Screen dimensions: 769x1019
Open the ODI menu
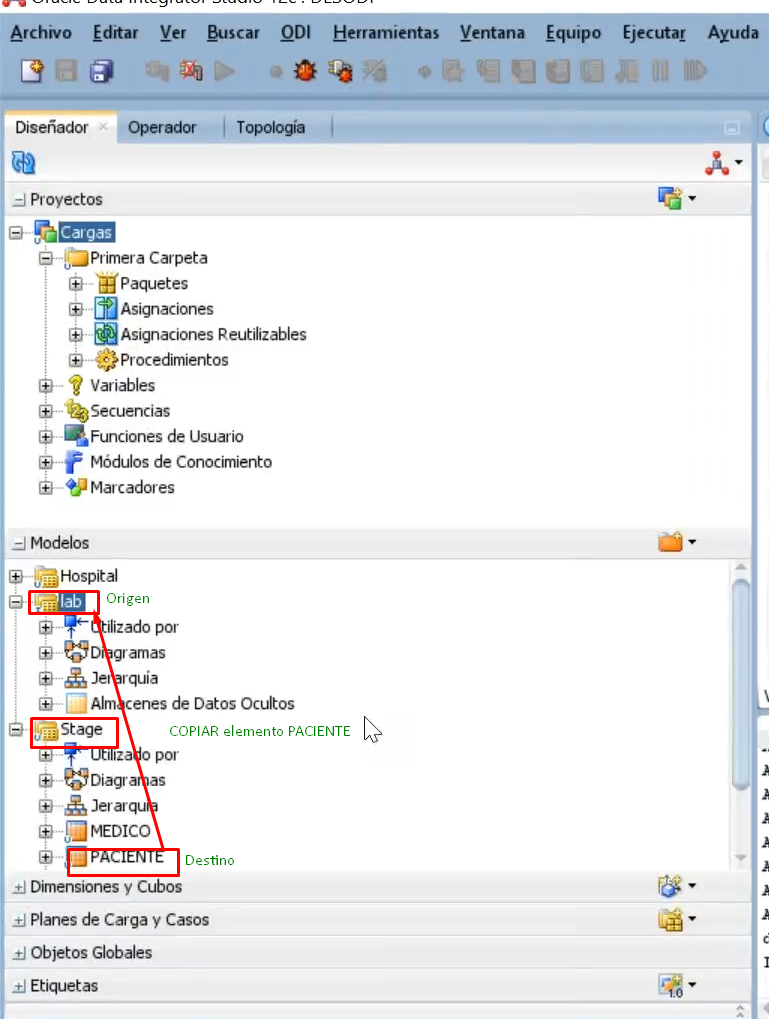point(296,32)
